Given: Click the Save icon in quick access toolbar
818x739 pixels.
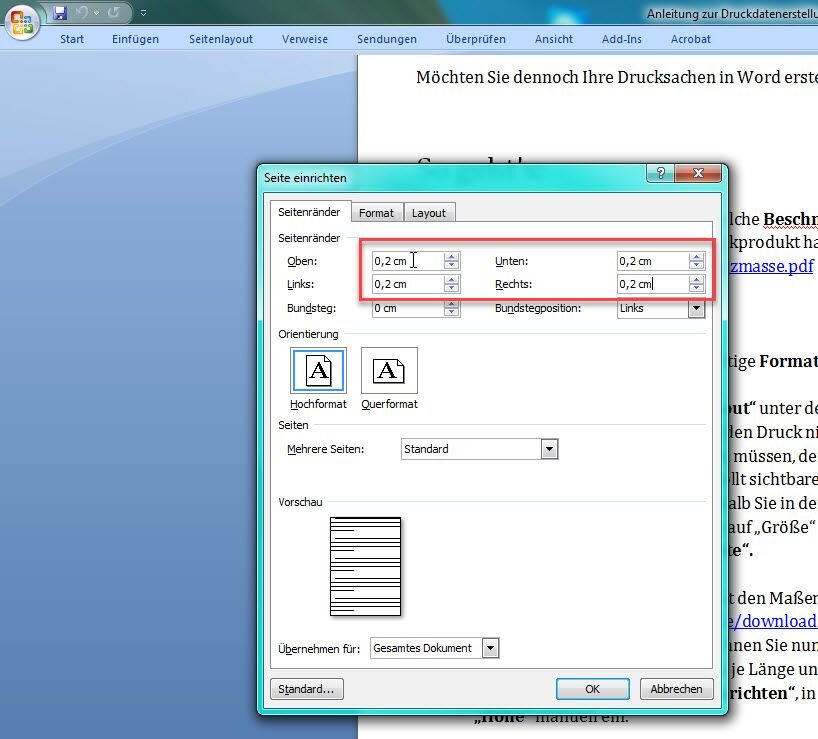Looking at the screenshot, I should click(60, 13).
